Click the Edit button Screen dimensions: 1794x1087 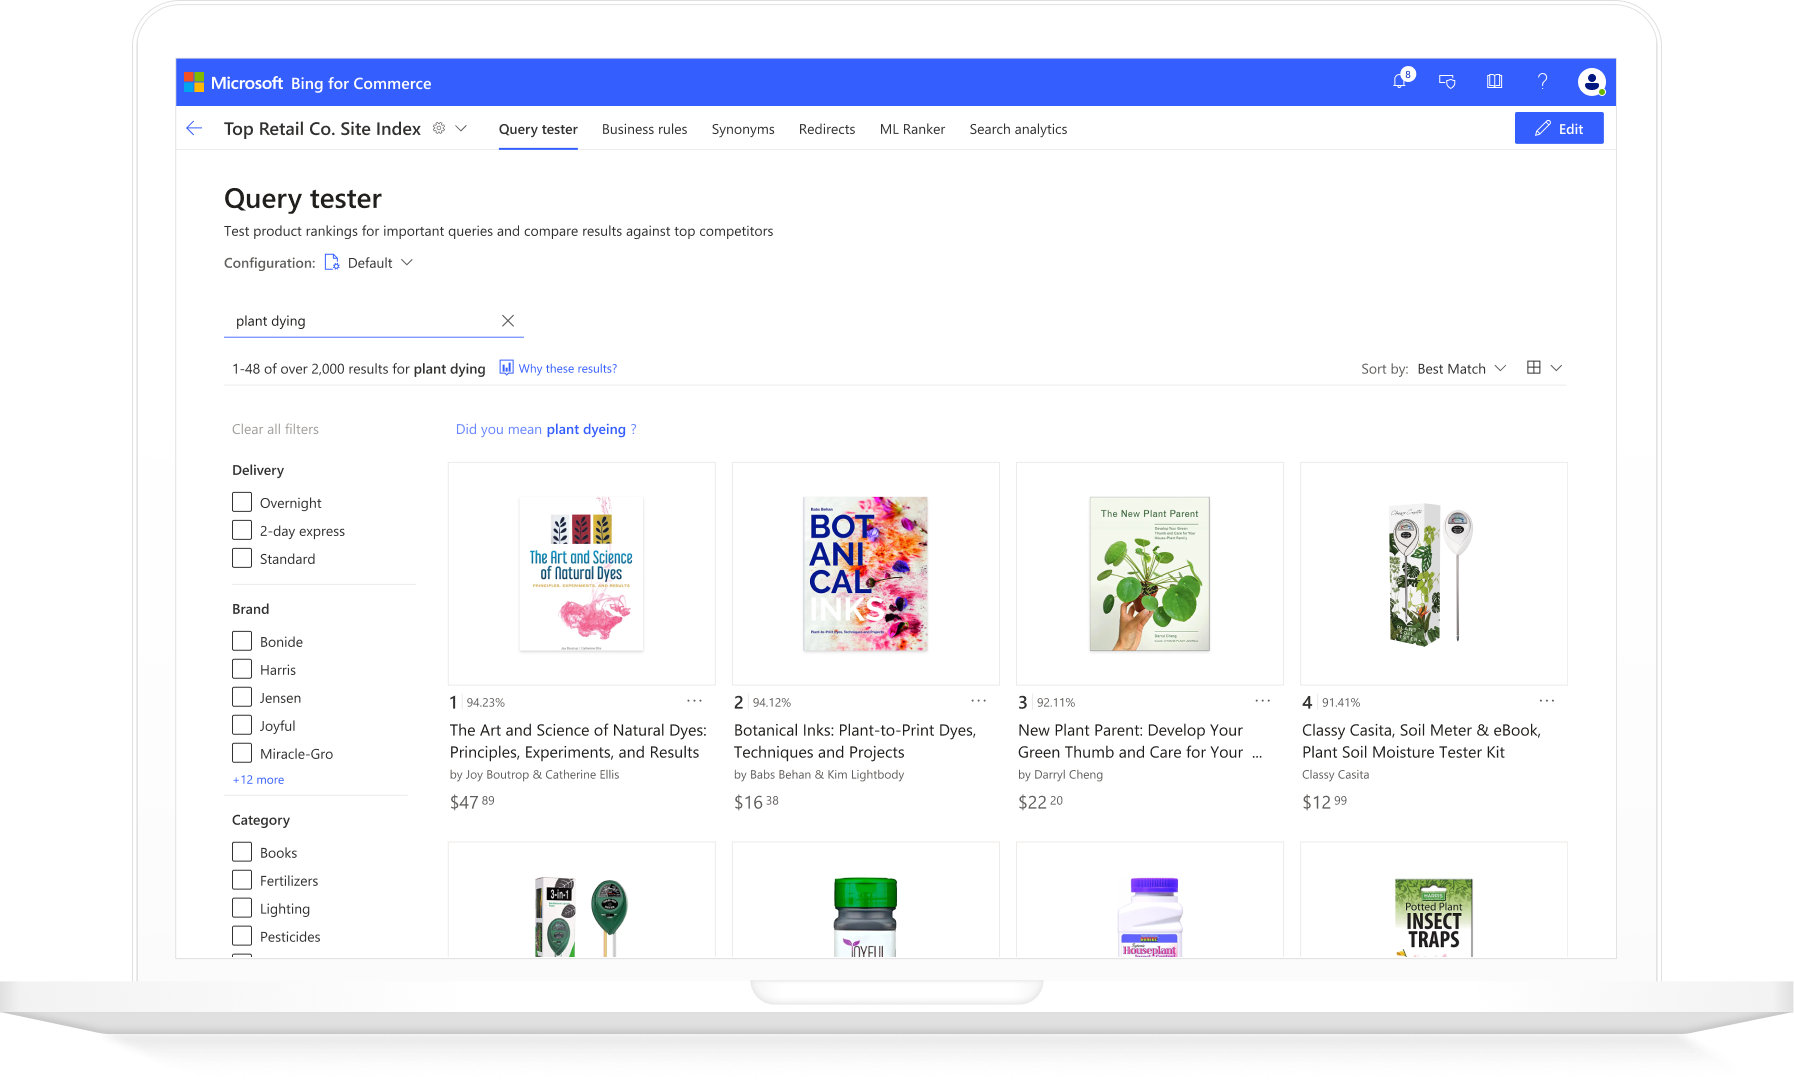pos(1559,128)
